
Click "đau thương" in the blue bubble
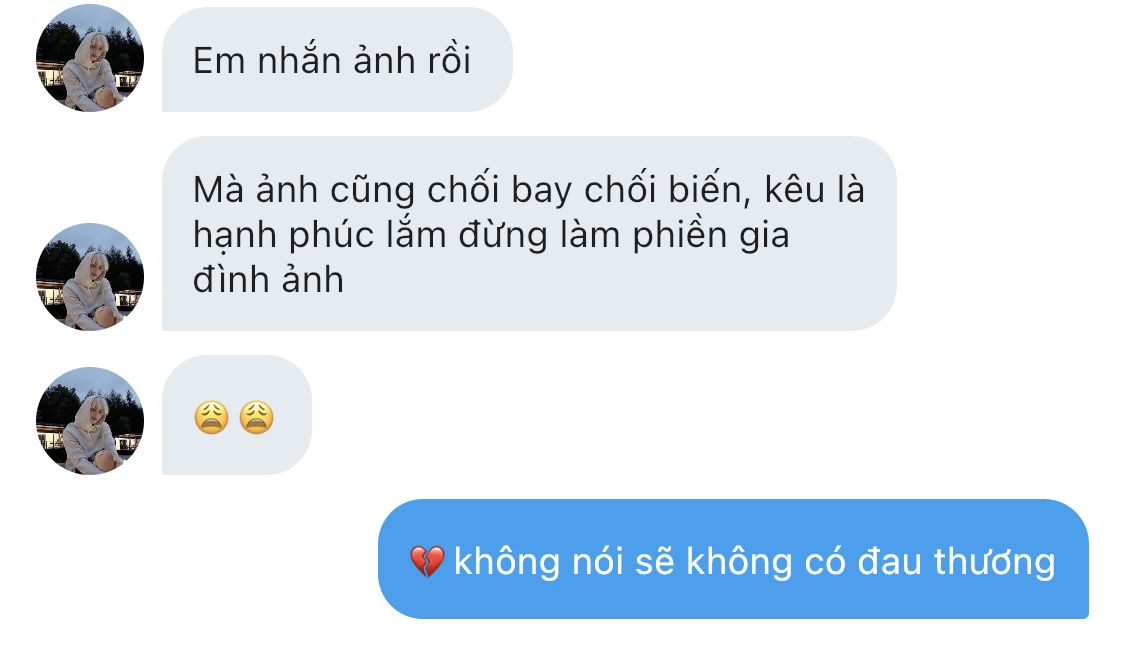click(x=957, y=561)
